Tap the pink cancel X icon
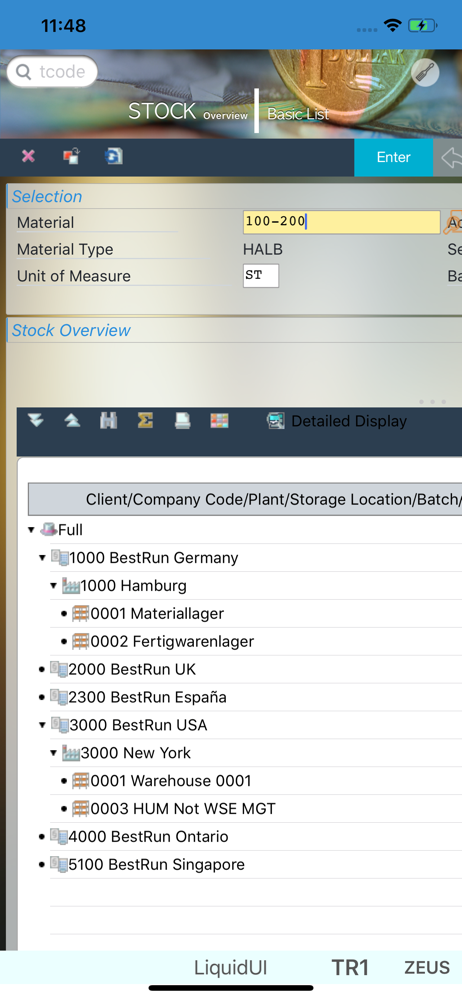462x1000 pixels. [x=28, y=156]
